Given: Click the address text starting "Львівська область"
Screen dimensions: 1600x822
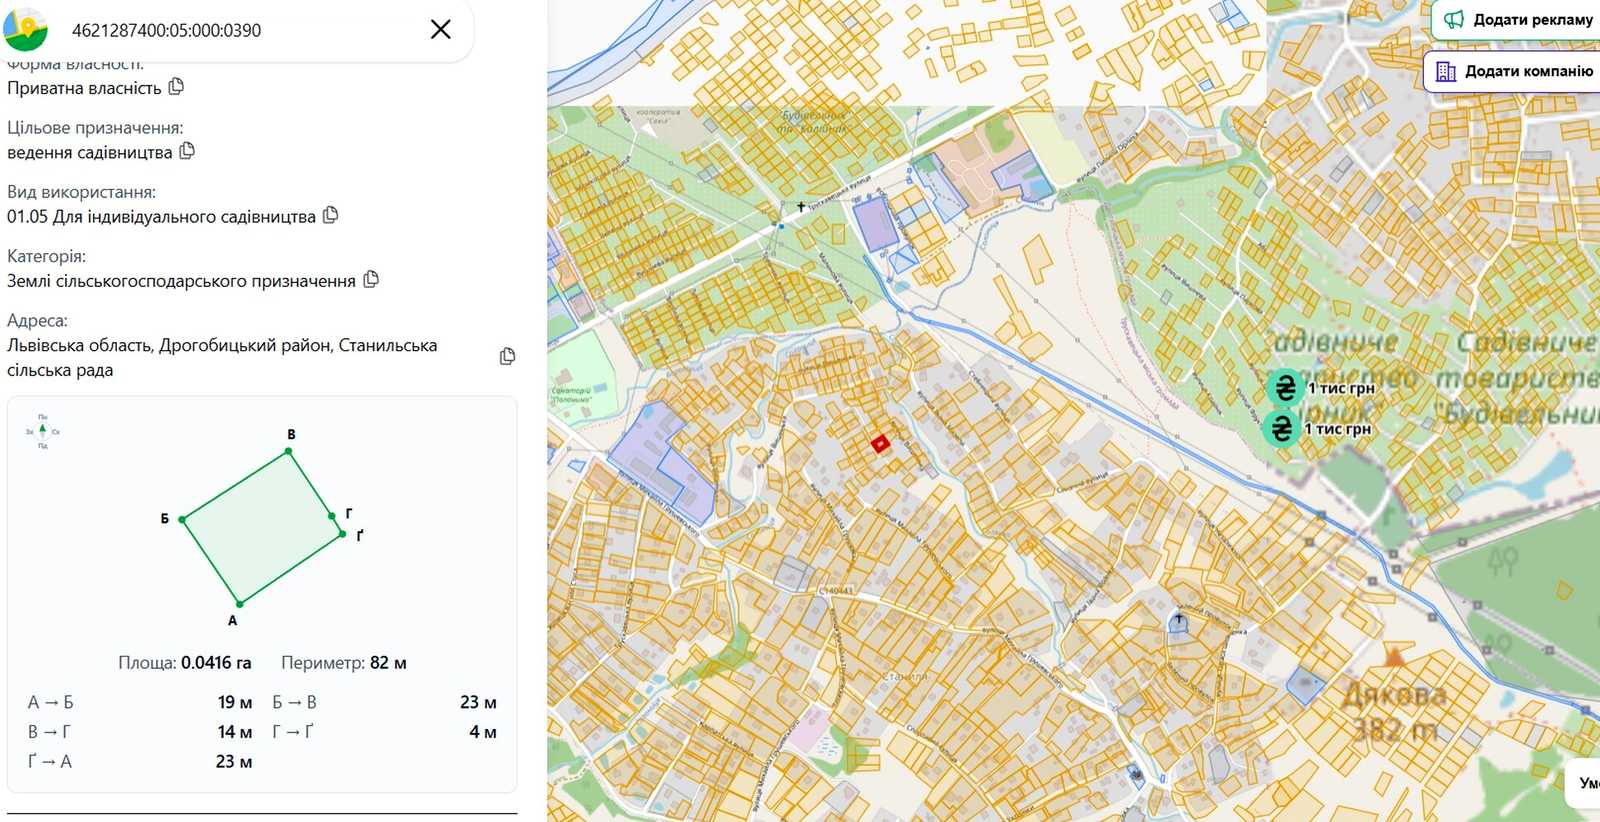Looking at the screenshot, I should [x=222, y=357].
